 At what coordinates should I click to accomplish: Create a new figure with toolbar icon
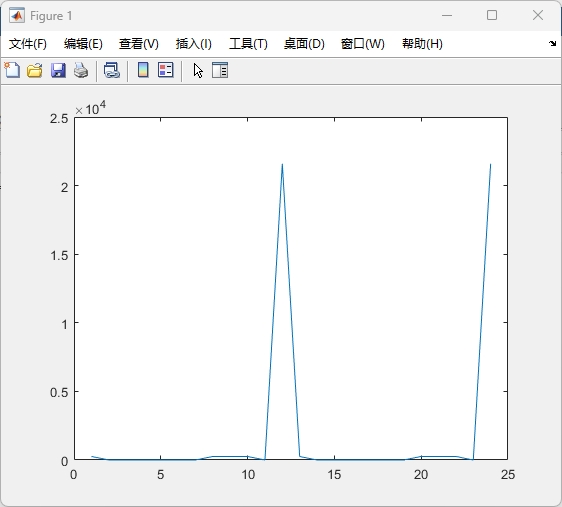[12, 70]
